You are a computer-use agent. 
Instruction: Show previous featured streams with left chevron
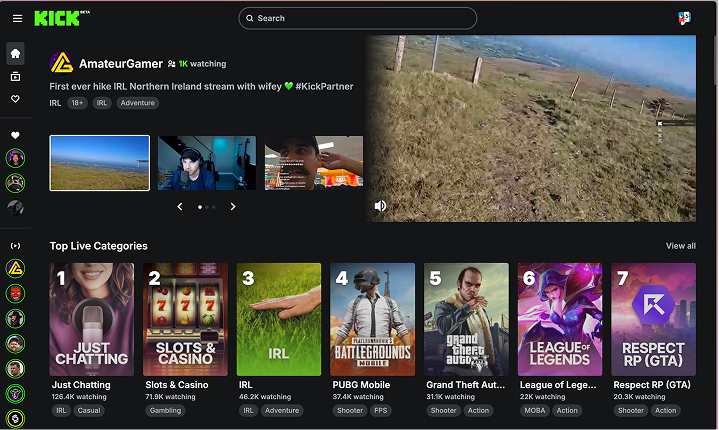[180, 207]
